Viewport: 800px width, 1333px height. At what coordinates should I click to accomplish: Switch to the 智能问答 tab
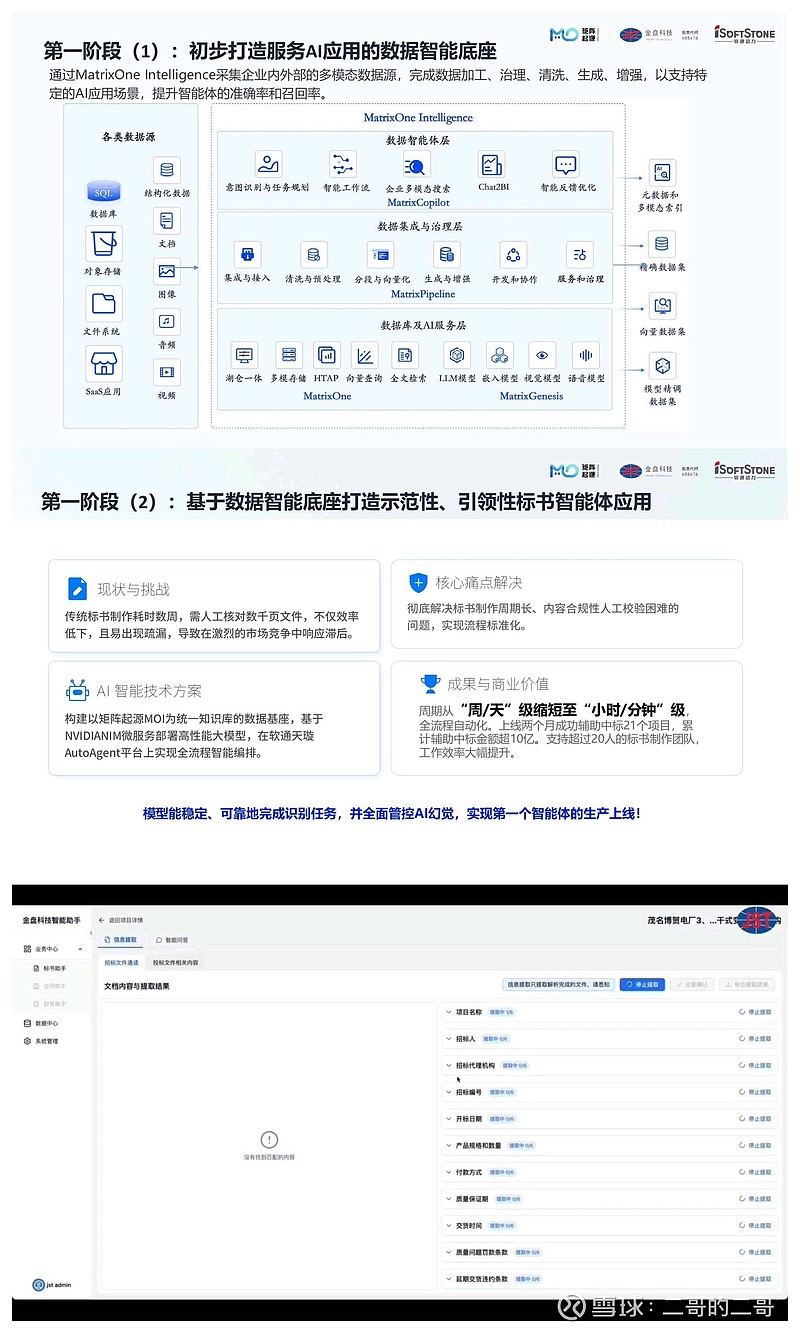pyautogui.click(x=176, y=939)
